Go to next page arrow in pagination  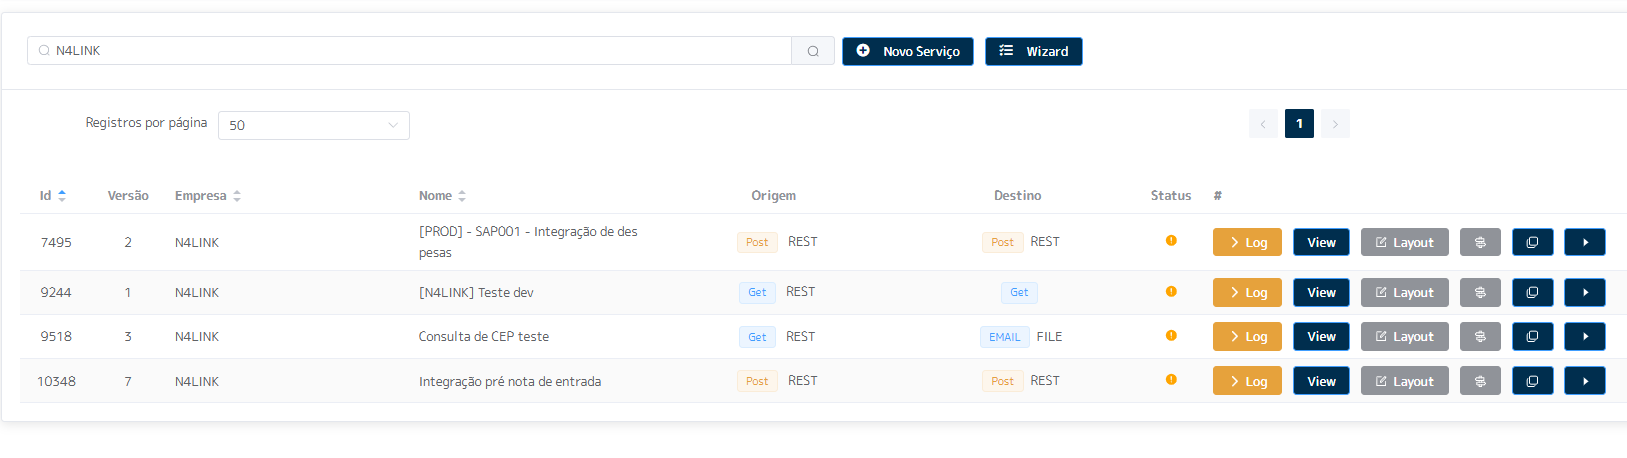[1335, 124]
